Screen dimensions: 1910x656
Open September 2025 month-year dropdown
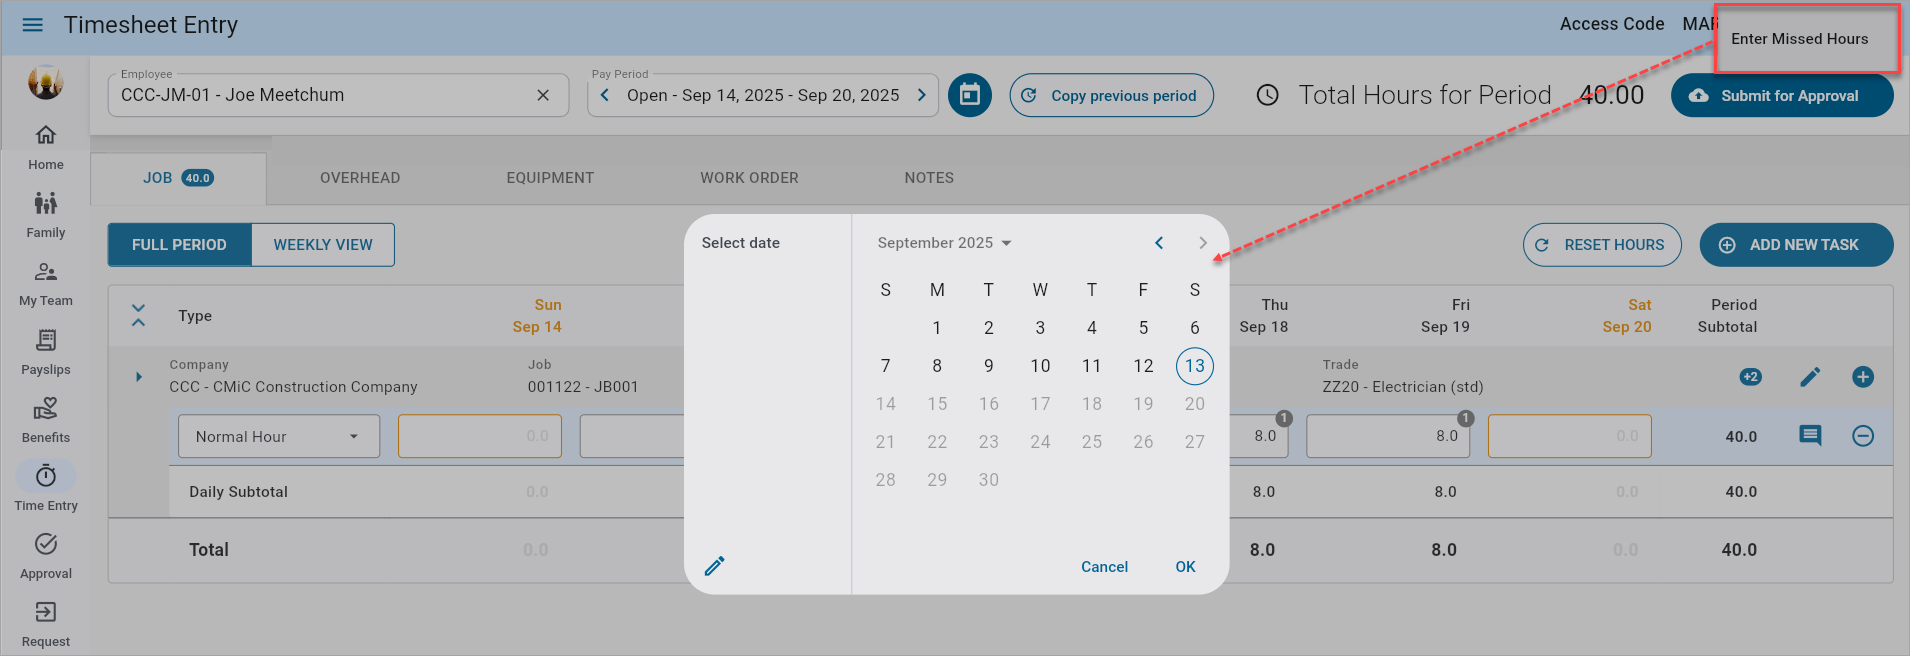click(944, 243)
